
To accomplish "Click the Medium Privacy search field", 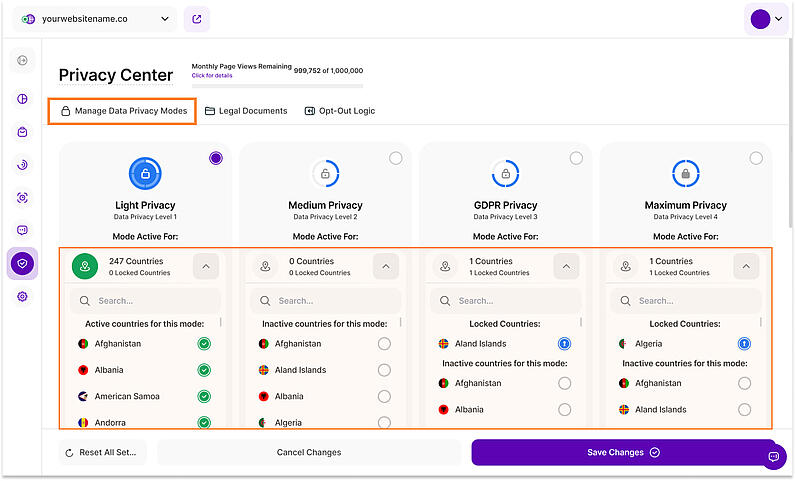I will click(325, 301).
